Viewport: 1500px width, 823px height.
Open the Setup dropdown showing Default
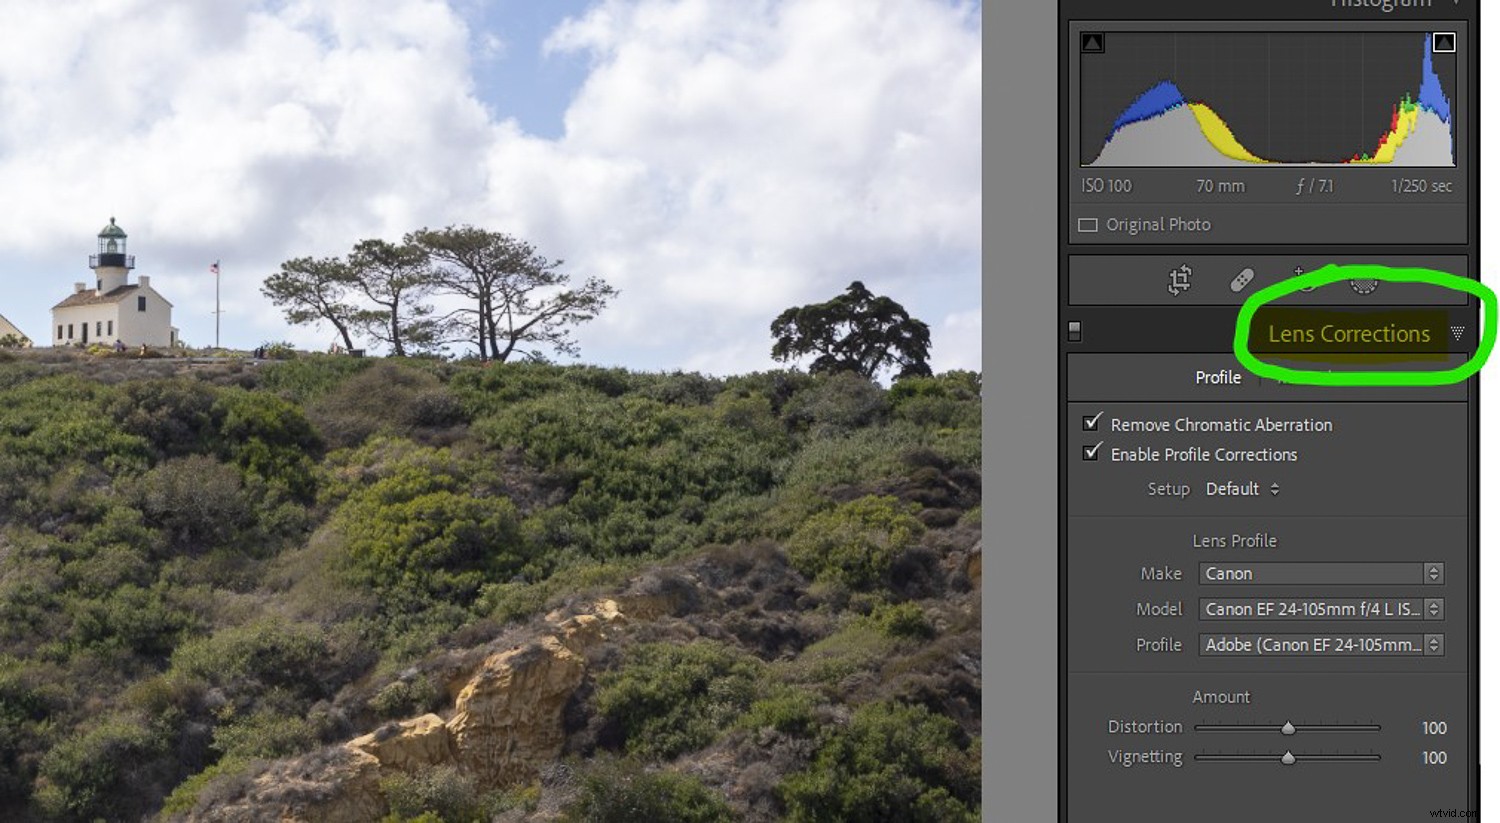tap(1240, 489)
